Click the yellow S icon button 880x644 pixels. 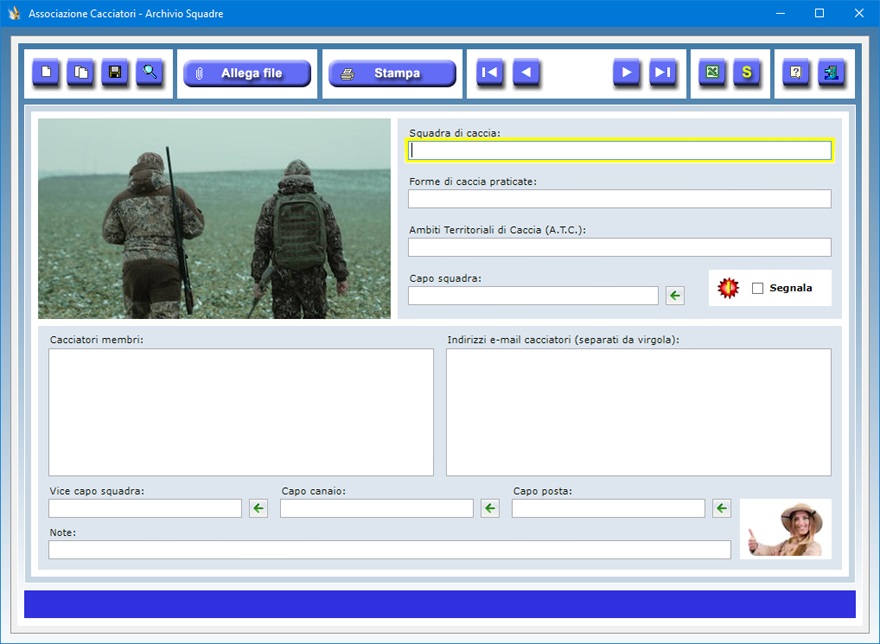tap(747, 72)
